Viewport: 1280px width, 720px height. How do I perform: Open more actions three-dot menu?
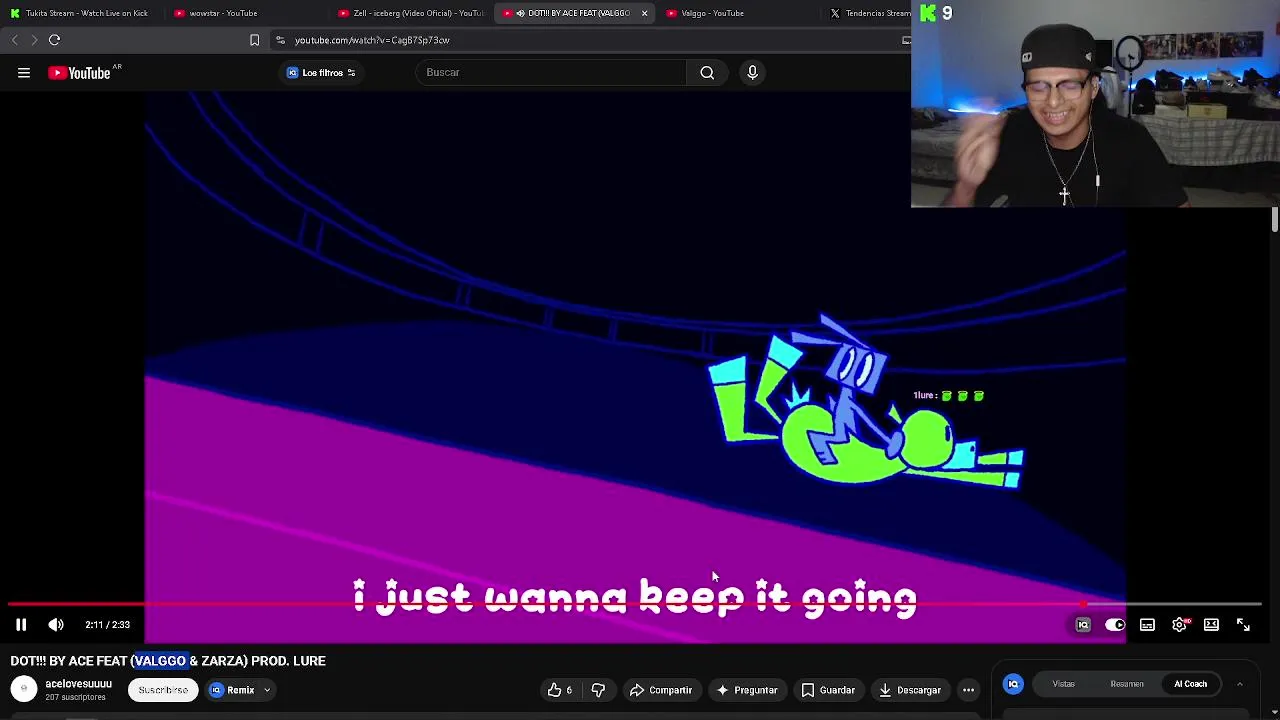968,690
